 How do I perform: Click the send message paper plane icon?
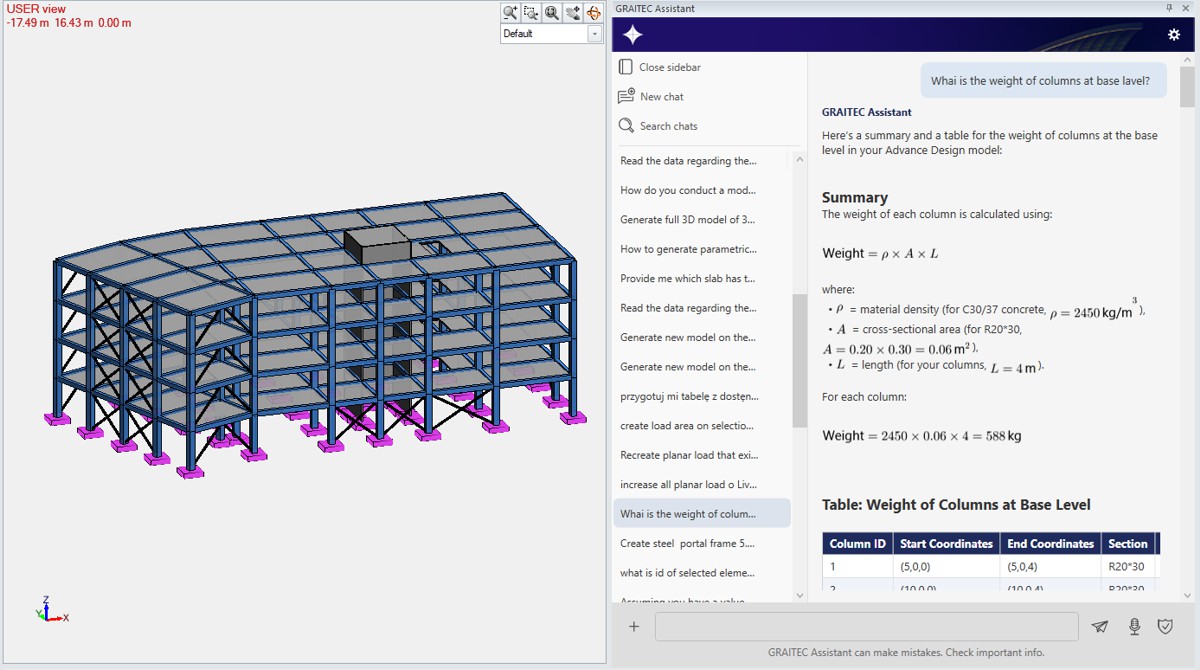[1100, 627]
